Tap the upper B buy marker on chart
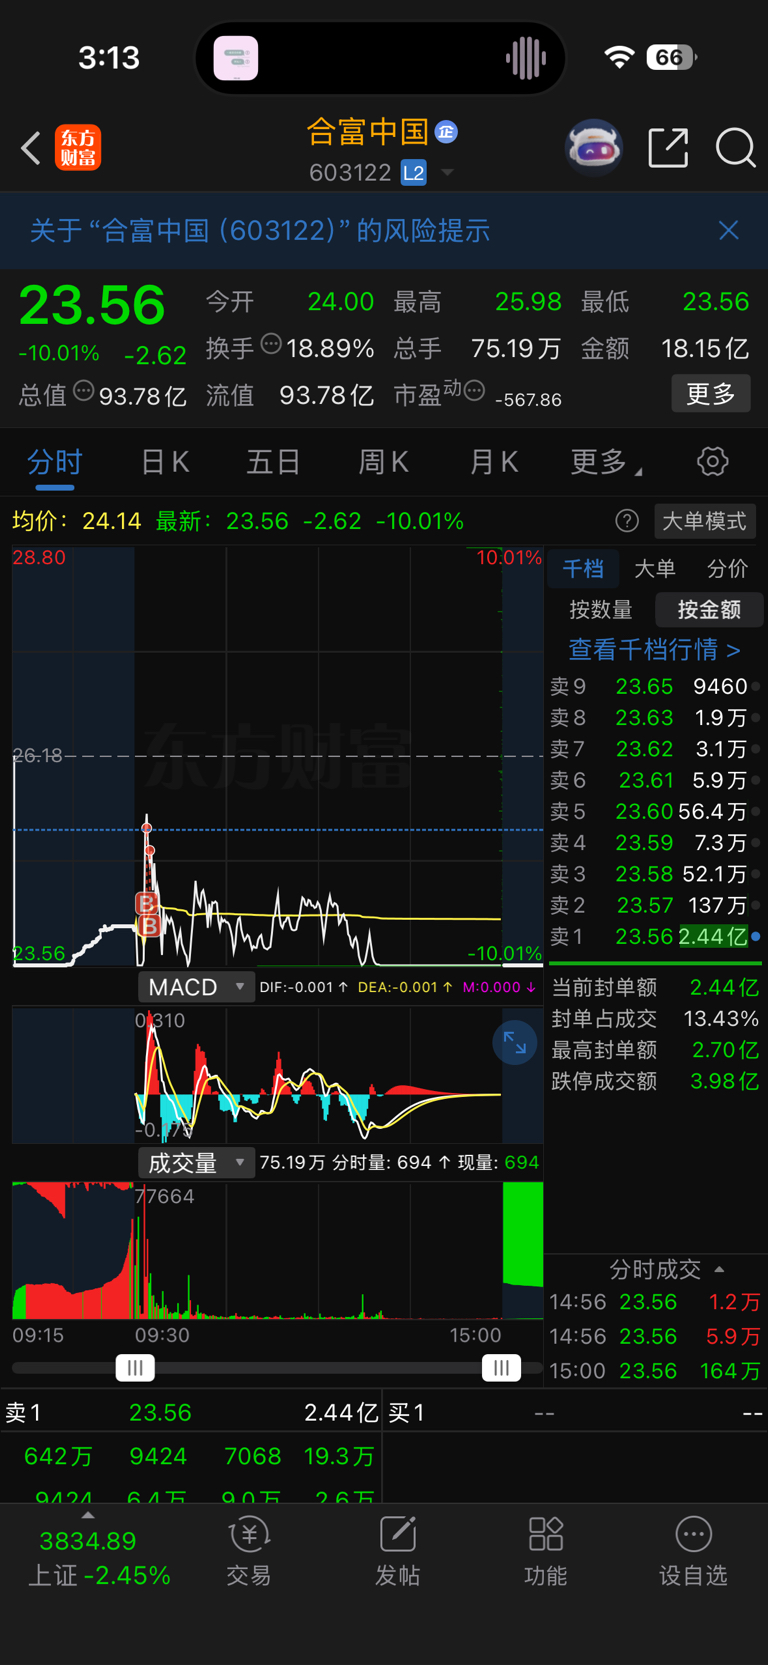The height and width of the screenshot is (1665, 769). pos(146,903)
